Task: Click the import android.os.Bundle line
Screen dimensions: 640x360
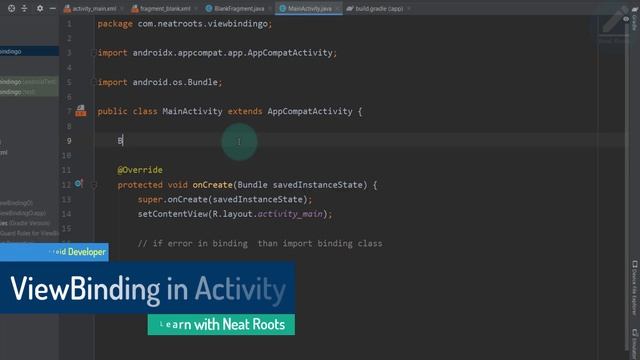Action: [x=160, y=82]
